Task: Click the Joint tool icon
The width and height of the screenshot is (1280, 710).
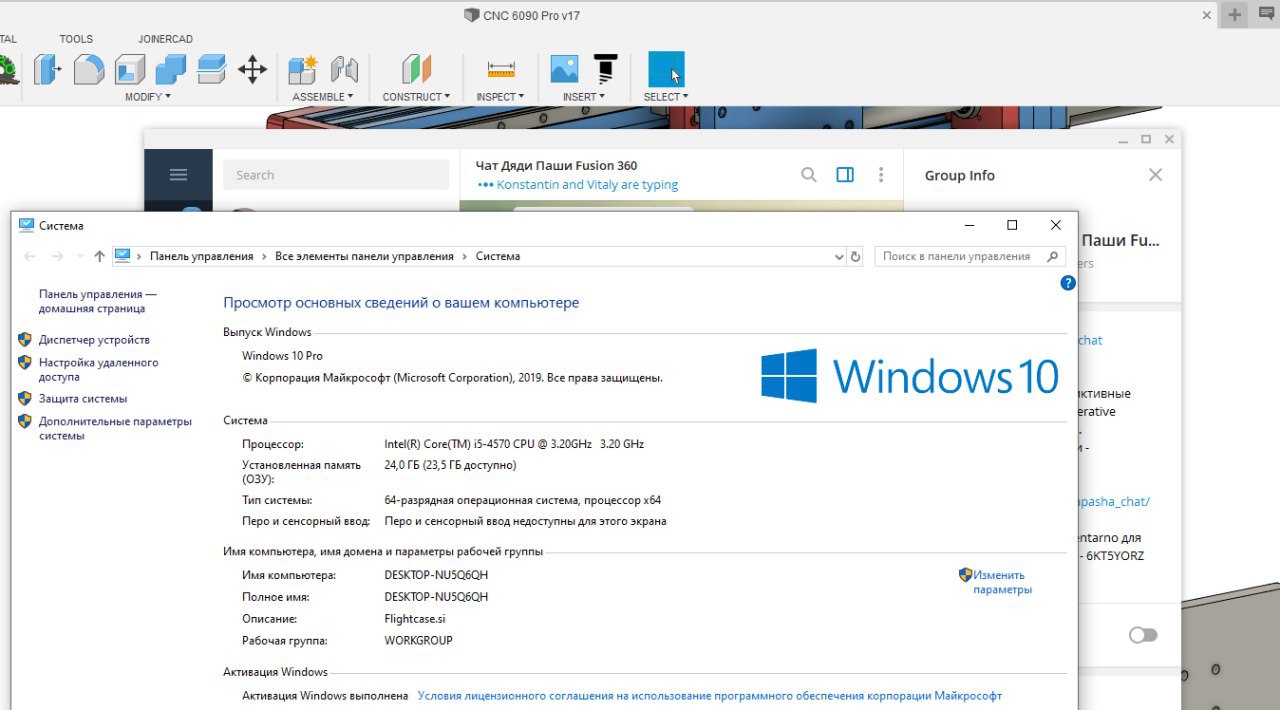Action: [x=344, y=69]
